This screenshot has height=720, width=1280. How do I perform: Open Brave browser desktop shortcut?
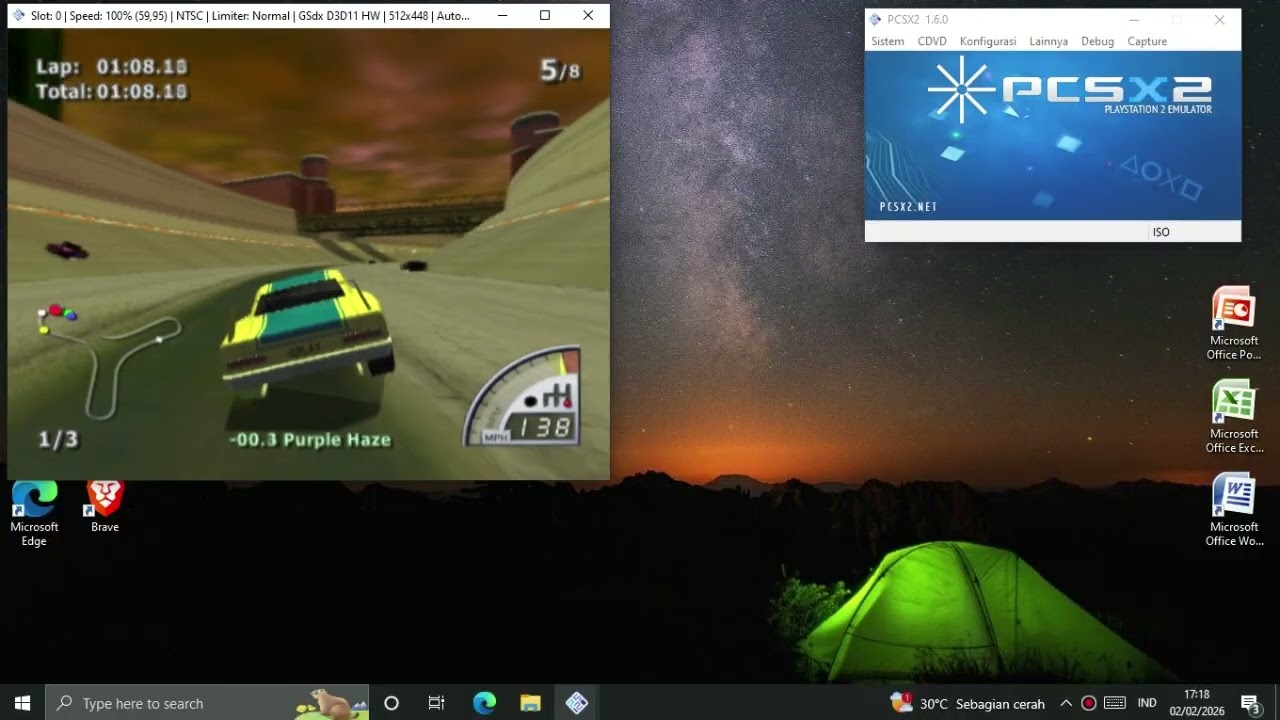(105, 507)
